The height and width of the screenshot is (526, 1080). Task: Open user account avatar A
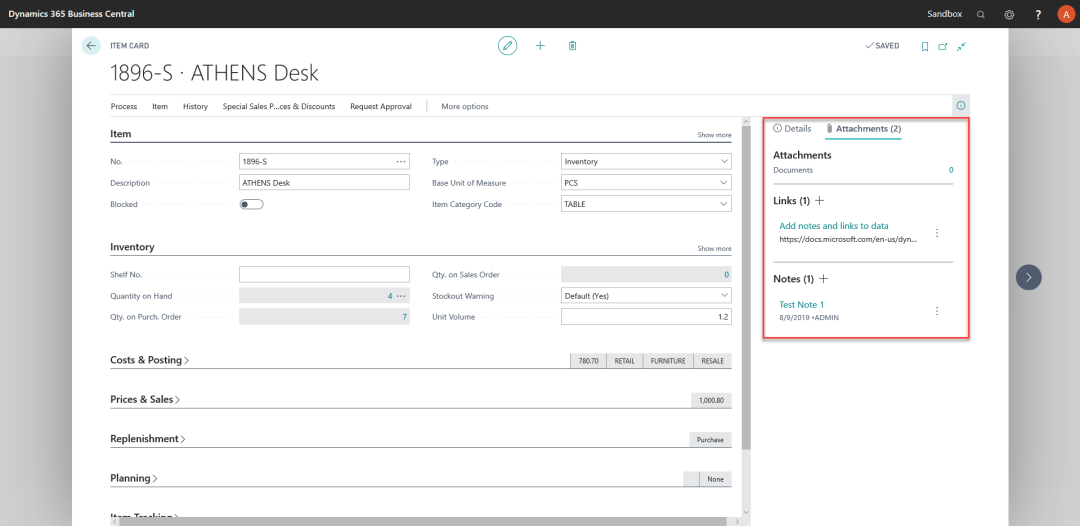[1066, 14]
